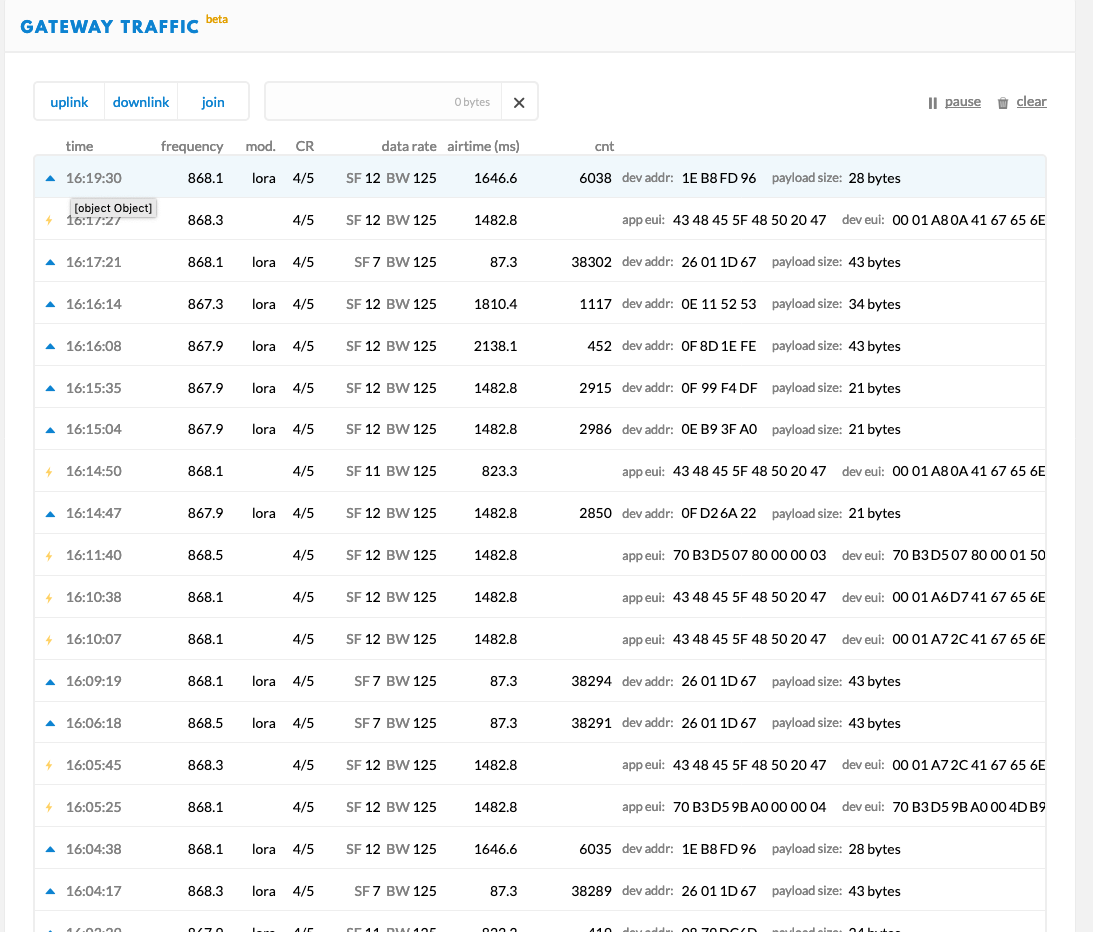Click uplink arrow icon for 16:16:08 row

[x=50, y=346]
